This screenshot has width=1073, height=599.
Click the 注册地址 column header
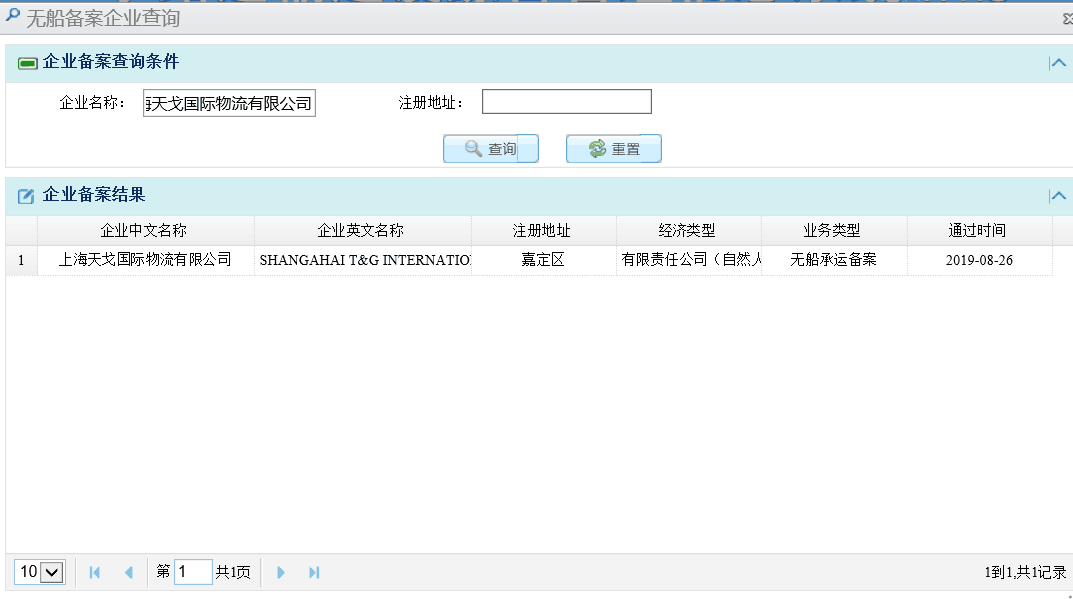pos(543,231)
